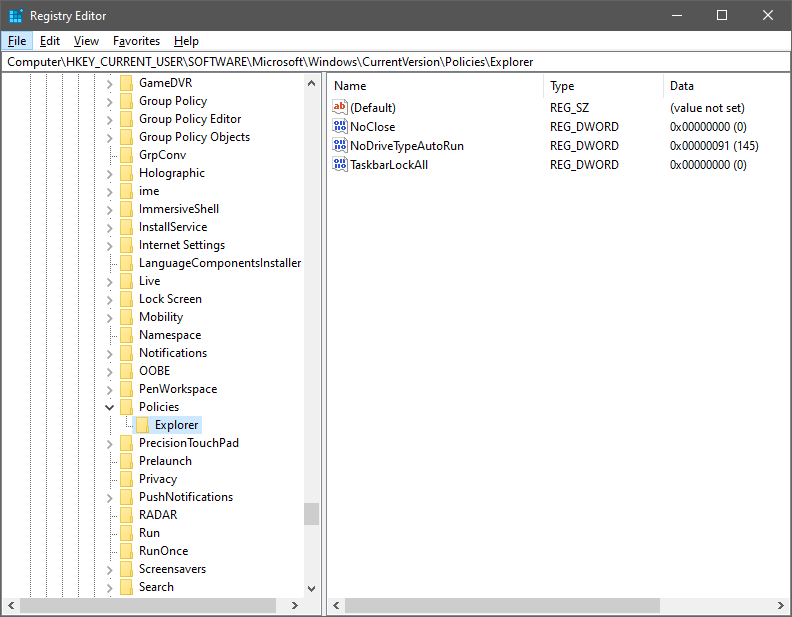Click the tree pane vertical scrollbar thumb
The width and height of the screenshot is (792, 617).
pos(311,513)
